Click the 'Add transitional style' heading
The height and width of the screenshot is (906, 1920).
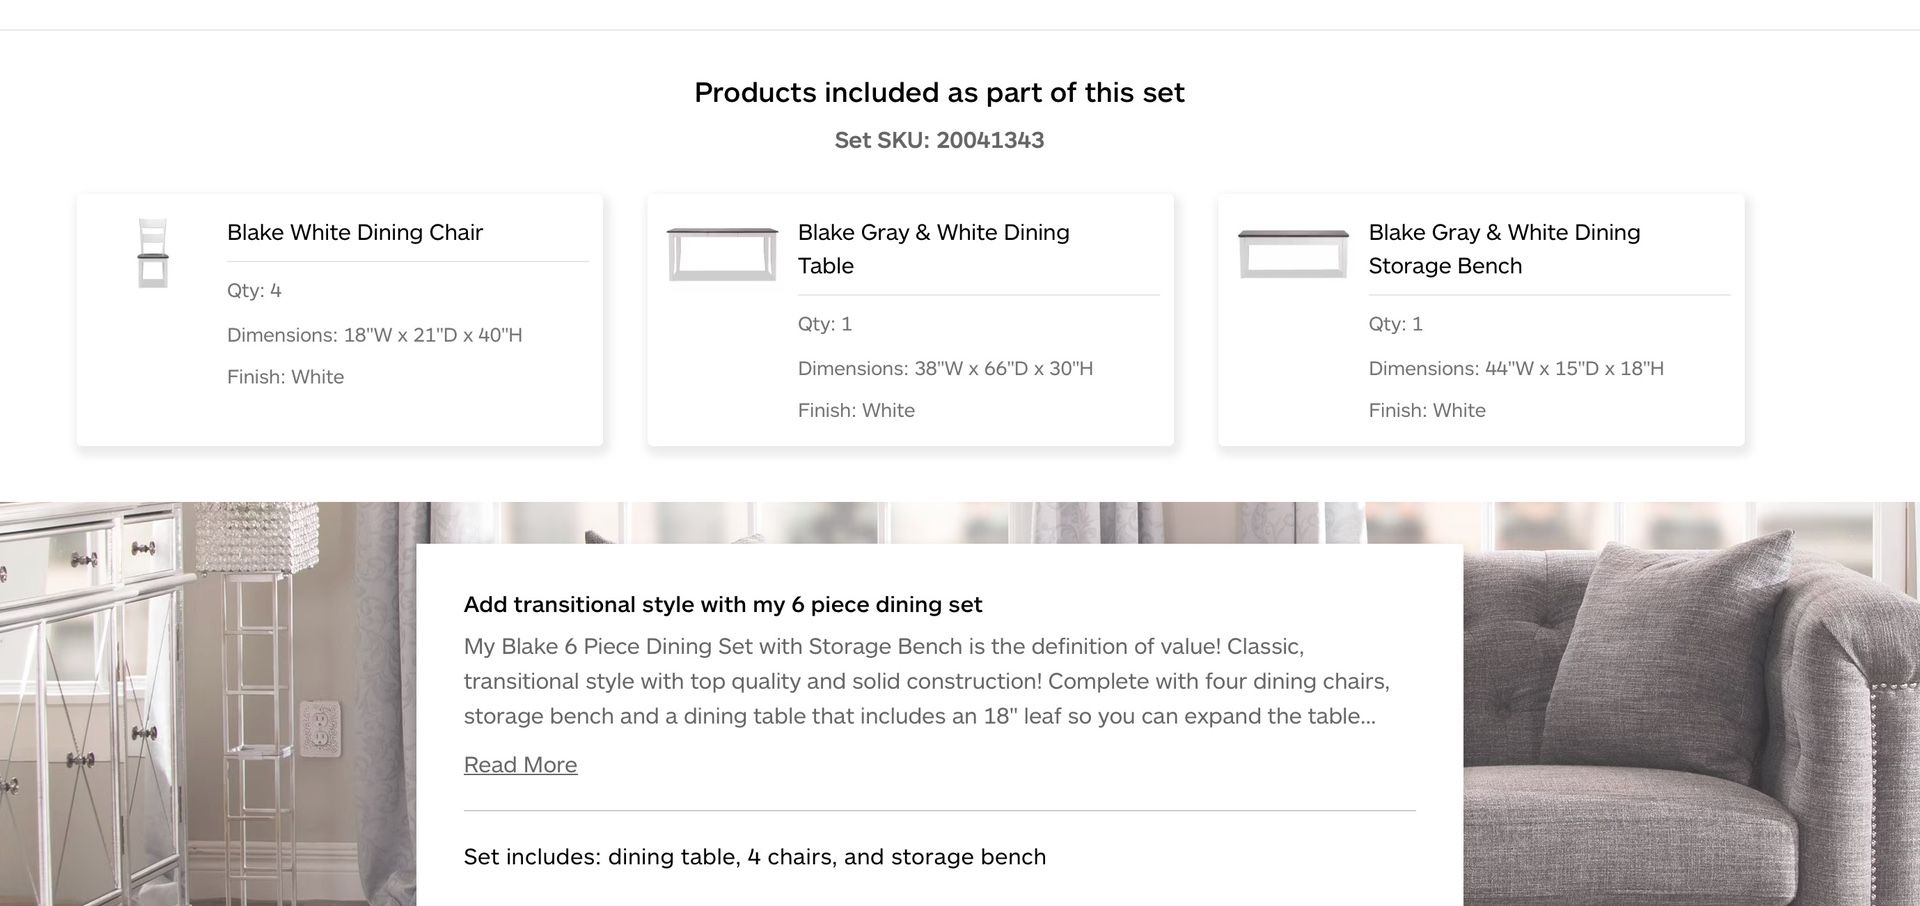723,604
